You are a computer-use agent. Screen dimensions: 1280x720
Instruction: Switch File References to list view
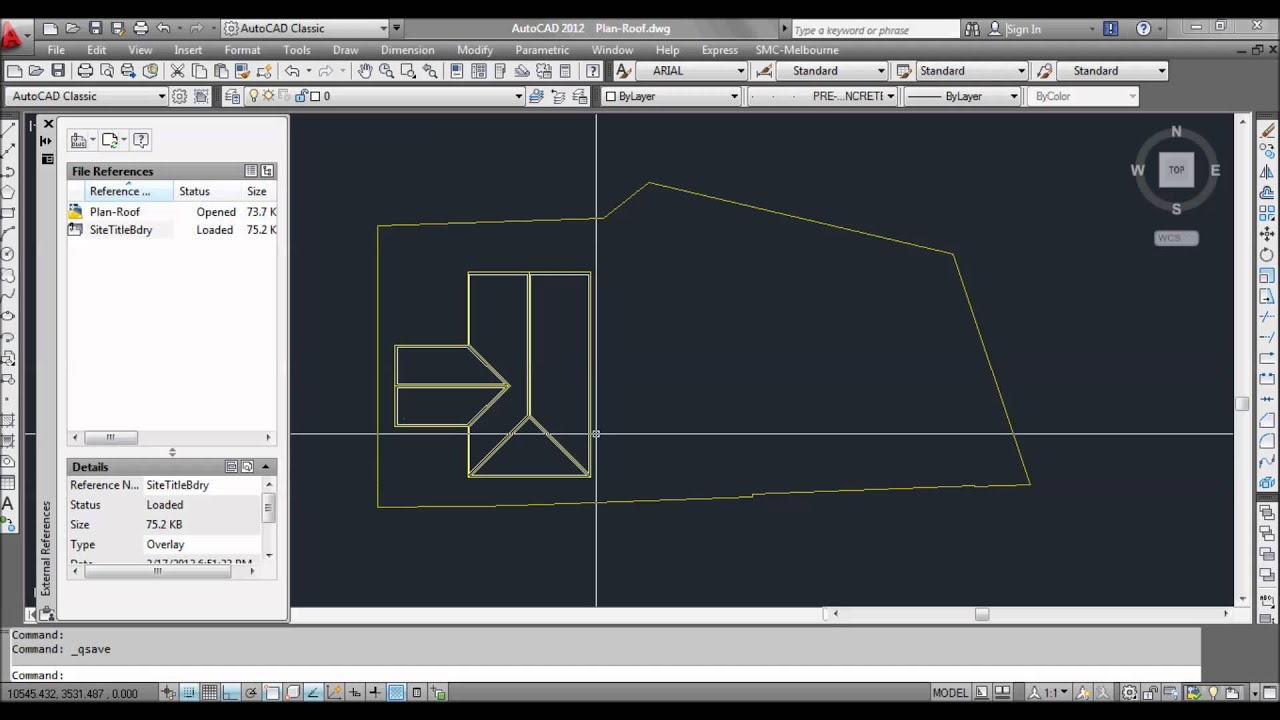coord(251,171)
